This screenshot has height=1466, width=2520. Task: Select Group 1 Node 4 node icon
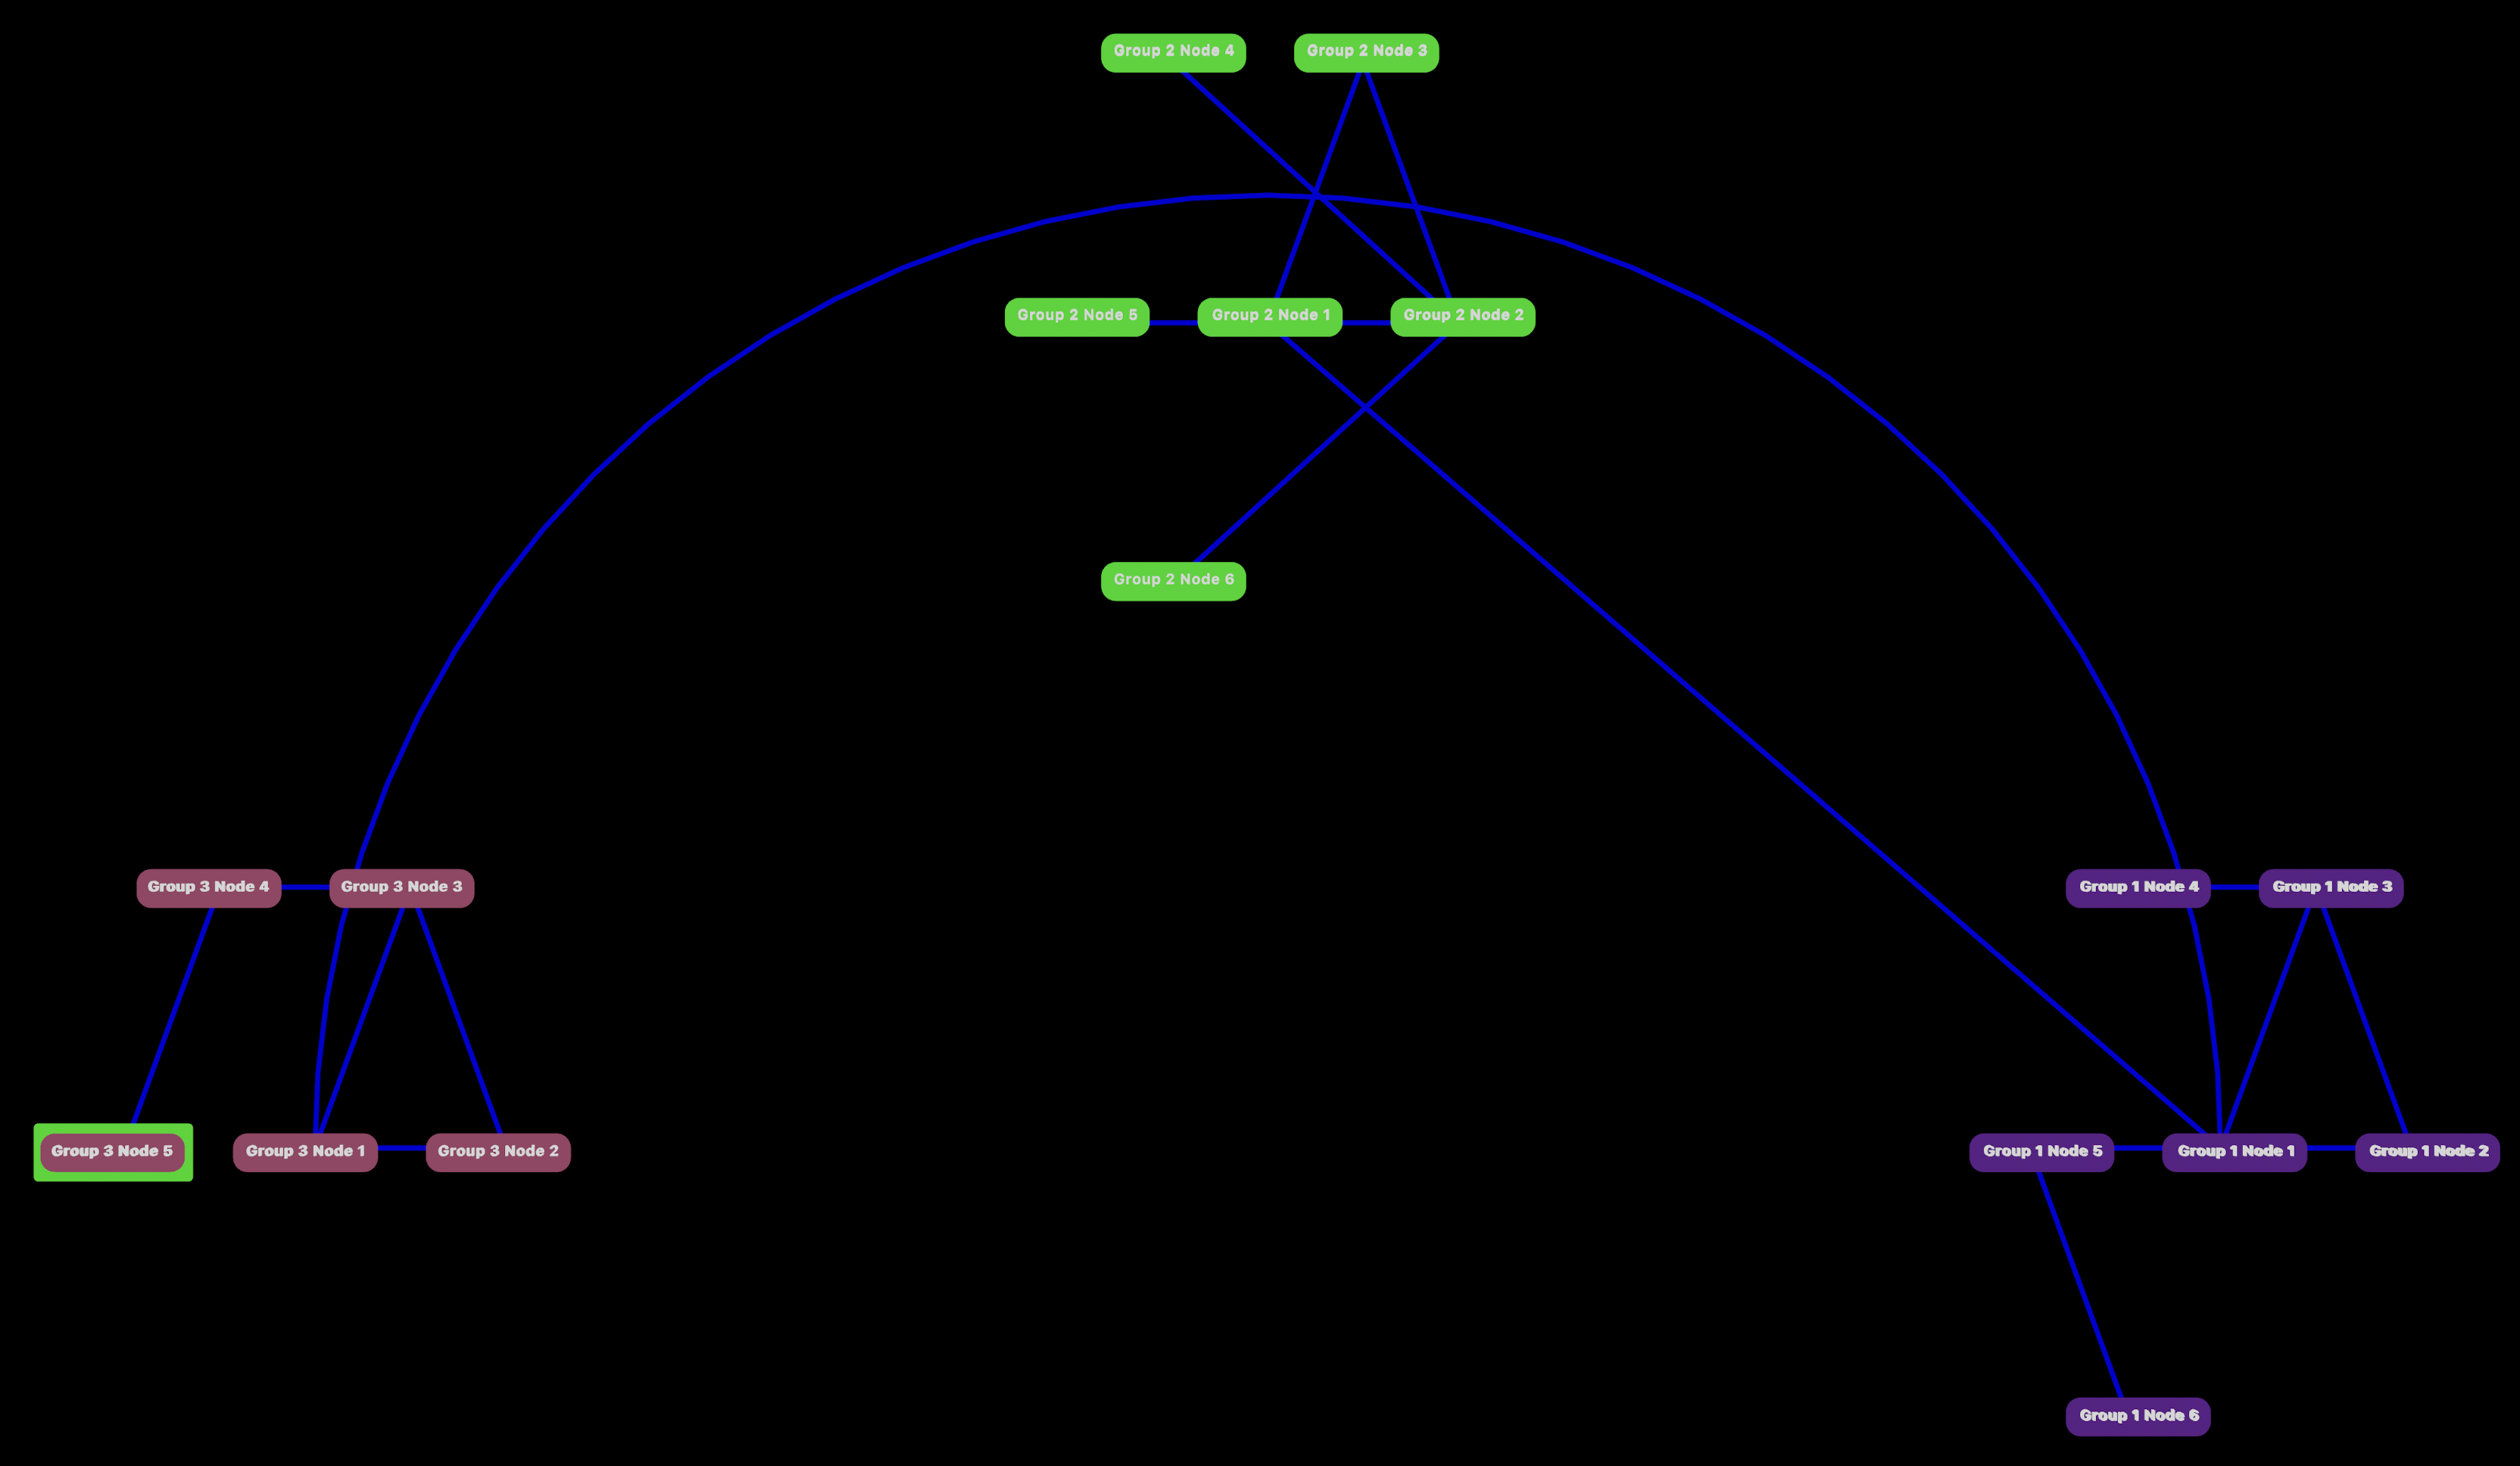click(x=2136, y=887)
